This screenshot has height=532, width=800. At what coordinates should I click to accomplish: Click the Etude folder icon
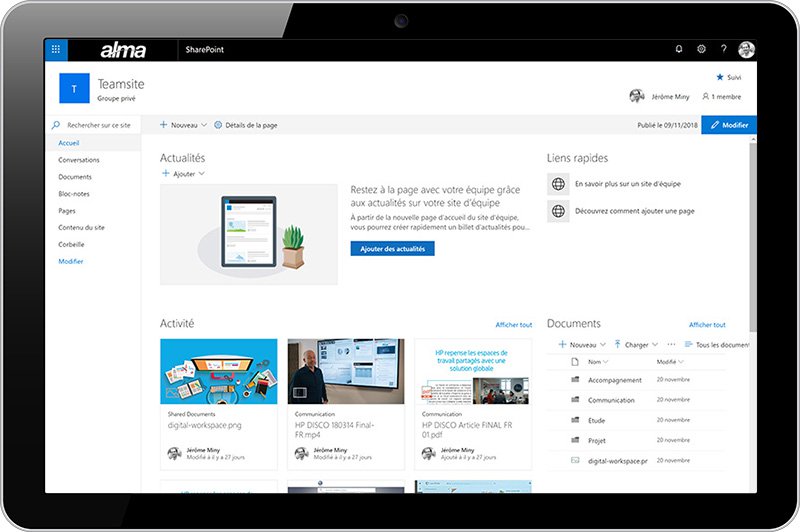point(575,420)
